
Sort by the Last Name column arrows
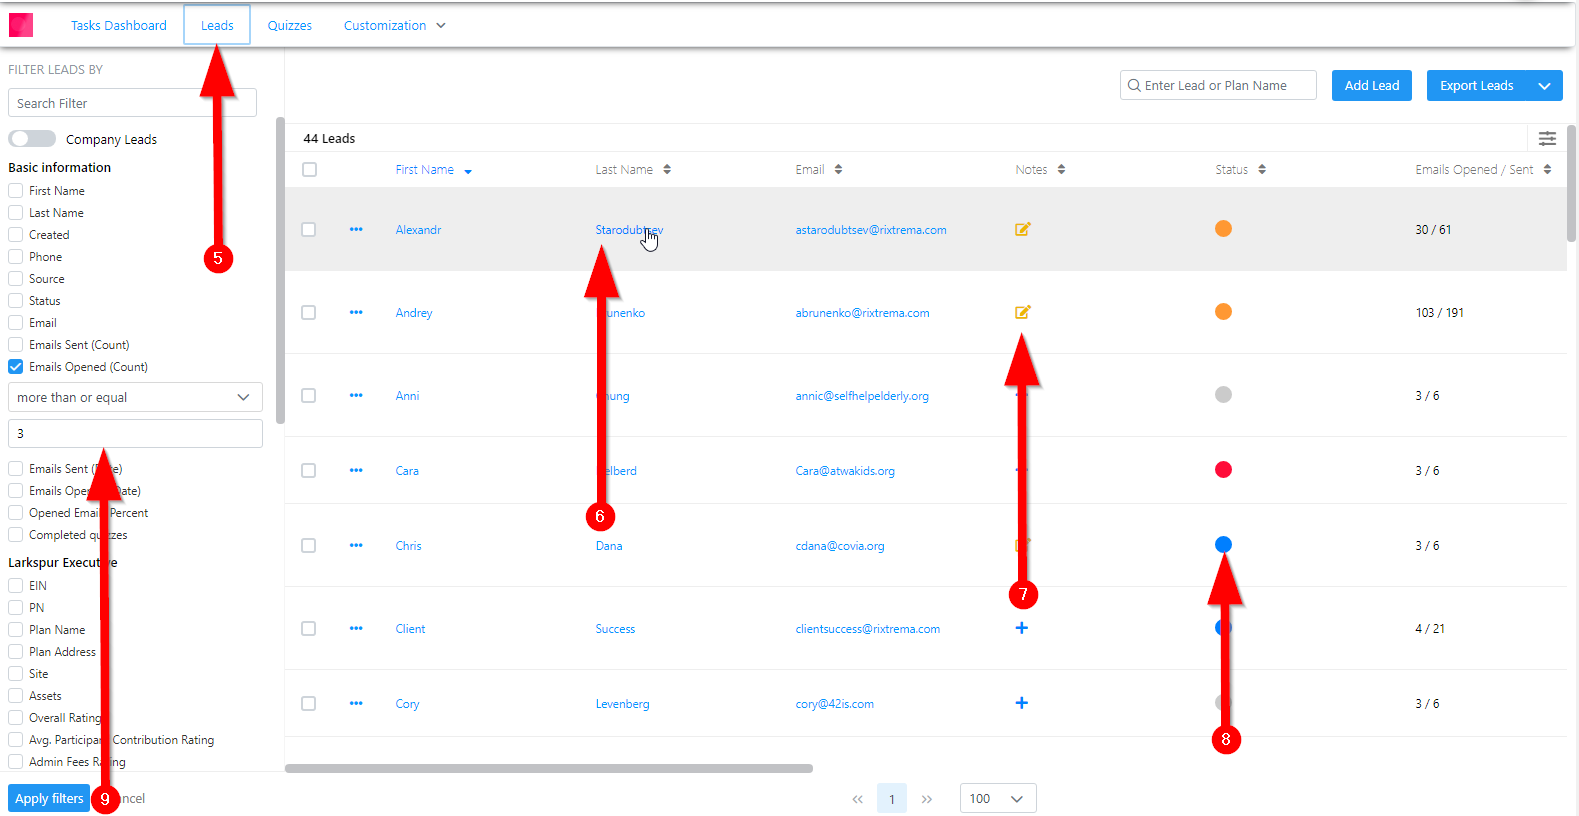click(667, 170)
